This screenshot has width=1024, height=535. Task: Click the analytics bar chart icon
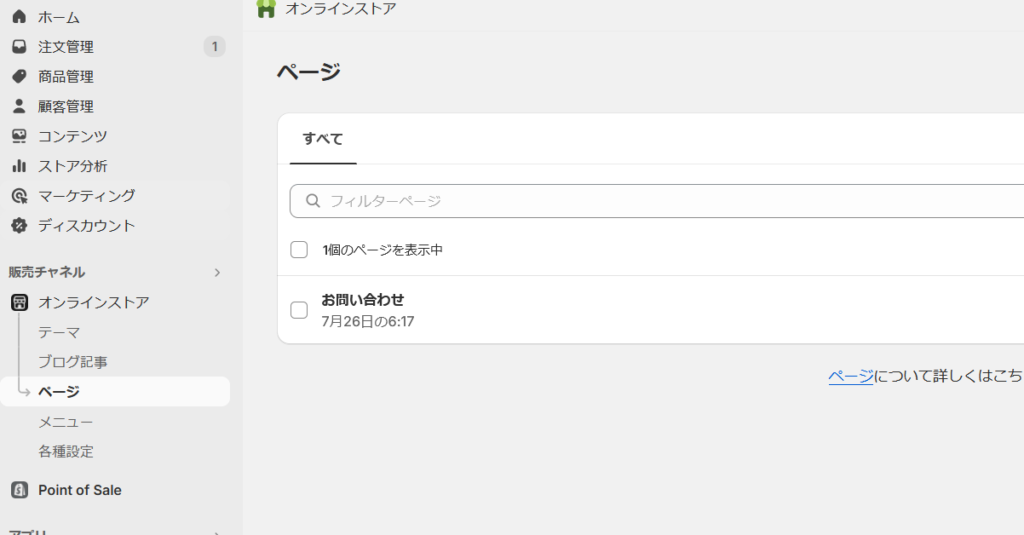[19, 166]
